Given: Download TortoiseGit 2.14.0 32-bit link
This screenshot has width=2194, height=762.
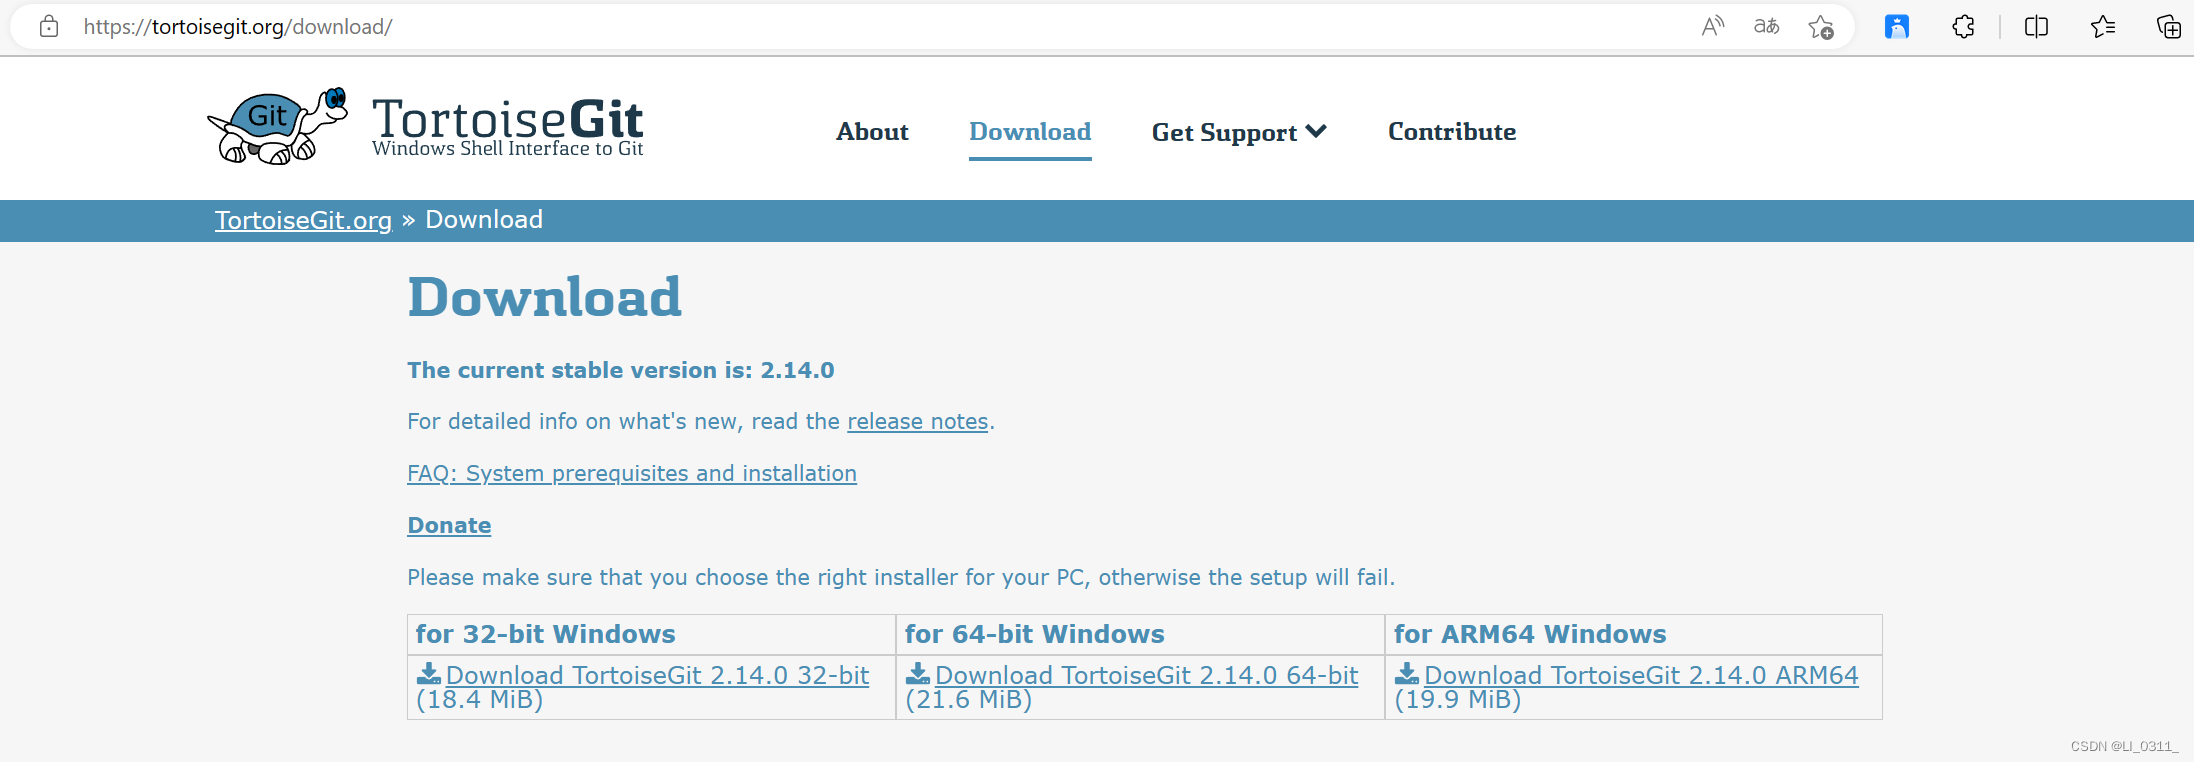Looking at the screenshot, I should point(657,676).
